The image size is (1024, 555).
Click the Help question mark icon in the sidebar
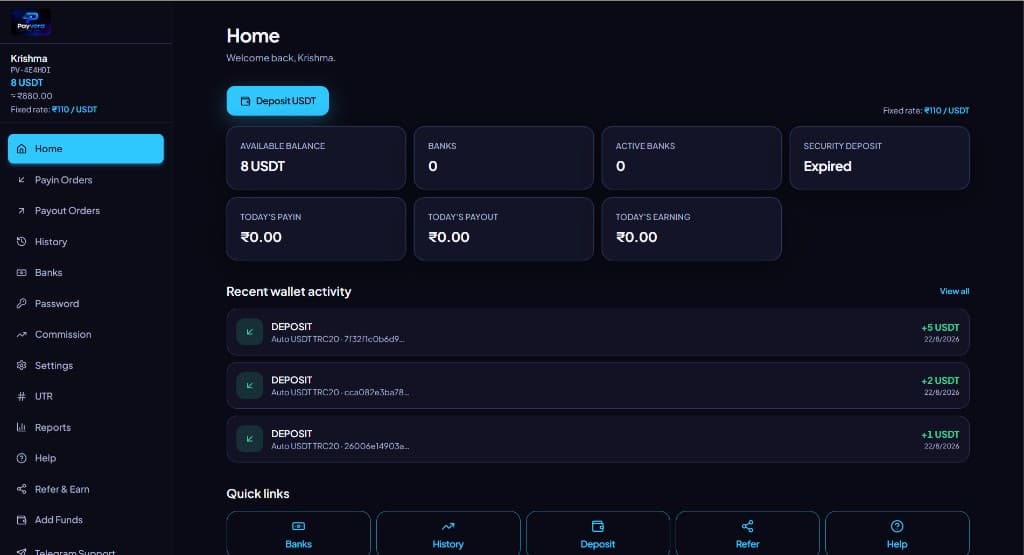[x=22, y=458]
